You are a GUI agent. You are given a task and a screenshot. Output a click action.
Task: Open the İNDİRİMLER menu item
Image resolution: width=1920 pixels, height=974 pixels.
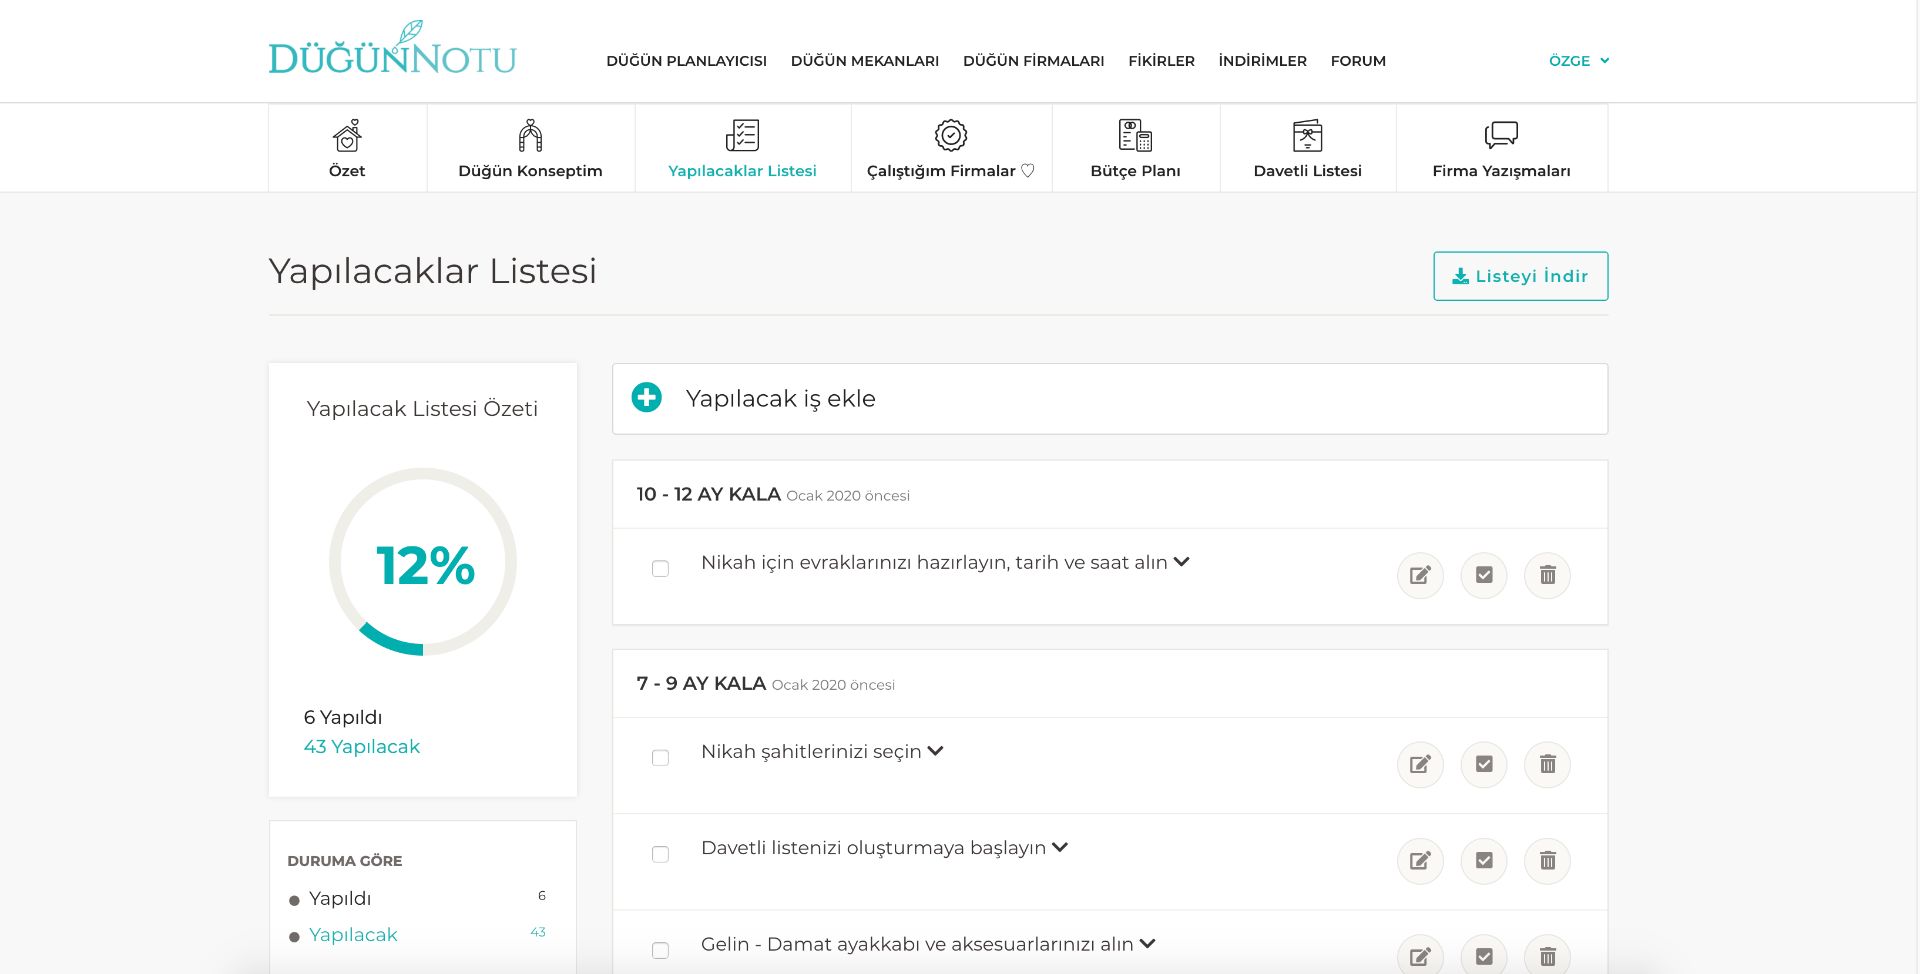1262,61
